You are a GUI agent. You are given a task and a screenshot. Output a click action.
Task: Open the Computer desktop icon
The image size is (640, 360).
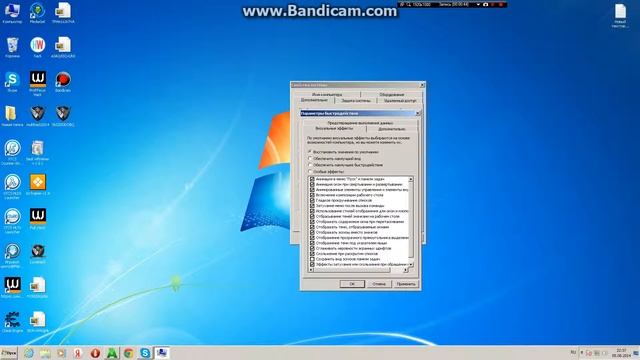point(12,13)
